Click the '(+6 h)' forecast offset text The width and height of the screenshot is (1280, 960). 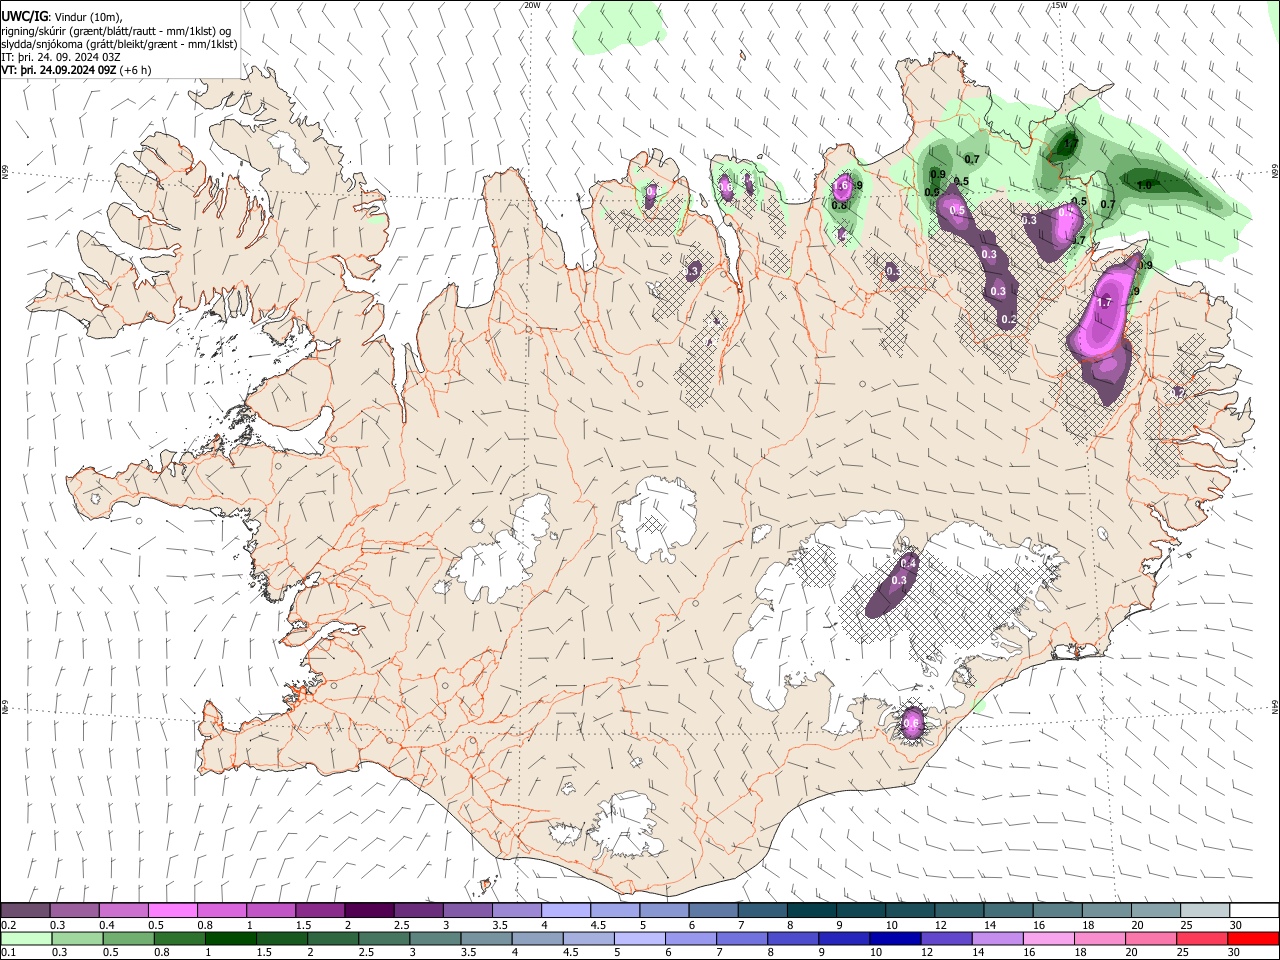coord(136,70)
